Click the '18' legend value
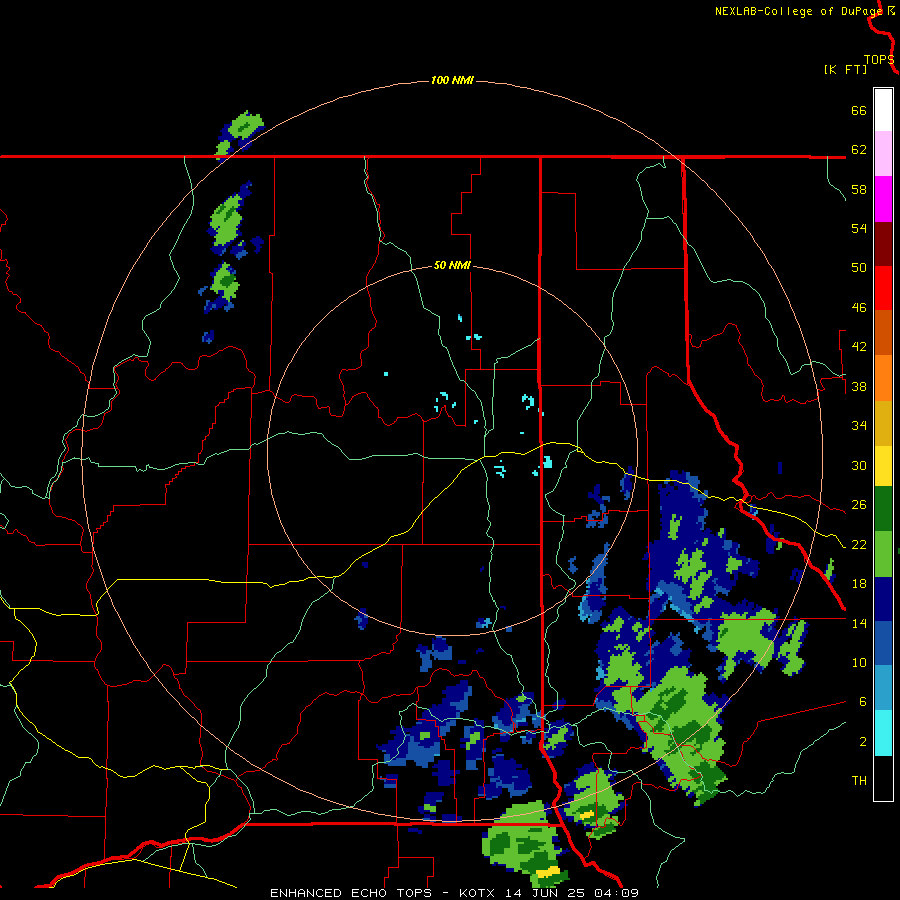This screenshot has width=900, height=900. 859,584
